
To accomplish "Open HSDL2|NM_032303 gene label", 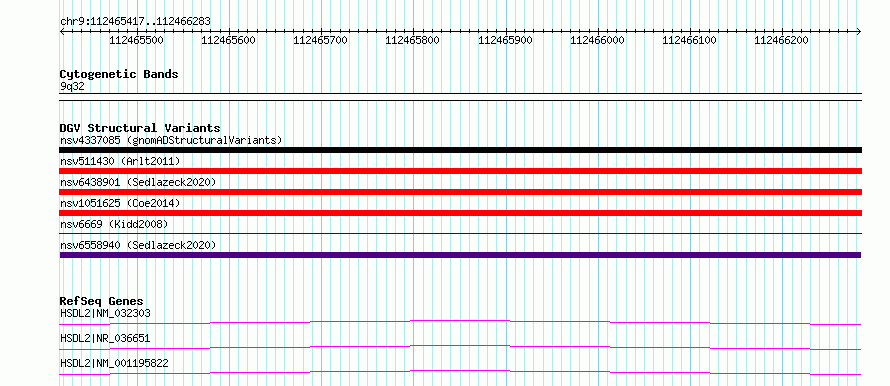I will [105, 313].
